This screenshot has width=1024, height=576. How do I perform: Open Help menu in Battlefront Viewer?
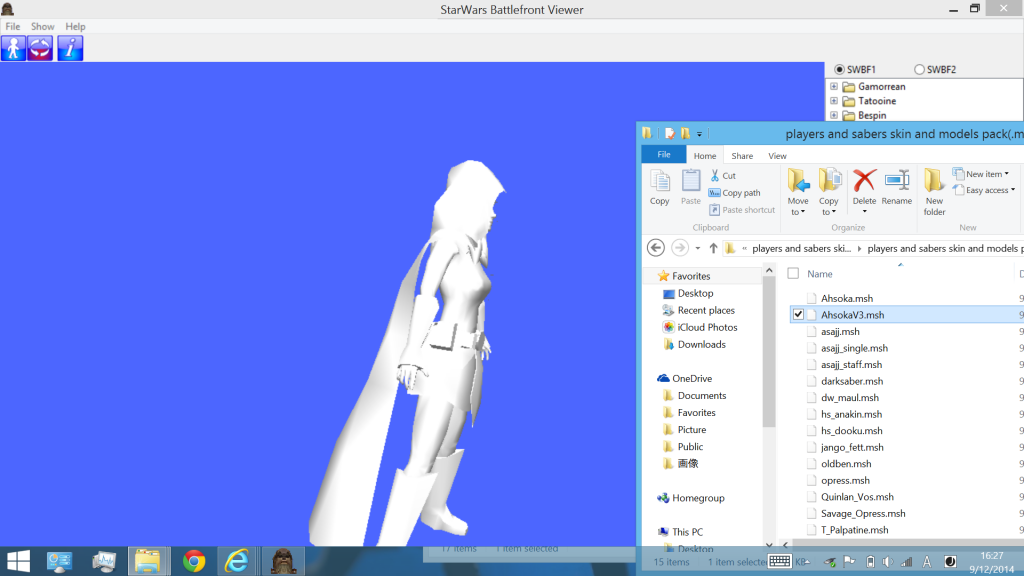[x=75, y=26]
